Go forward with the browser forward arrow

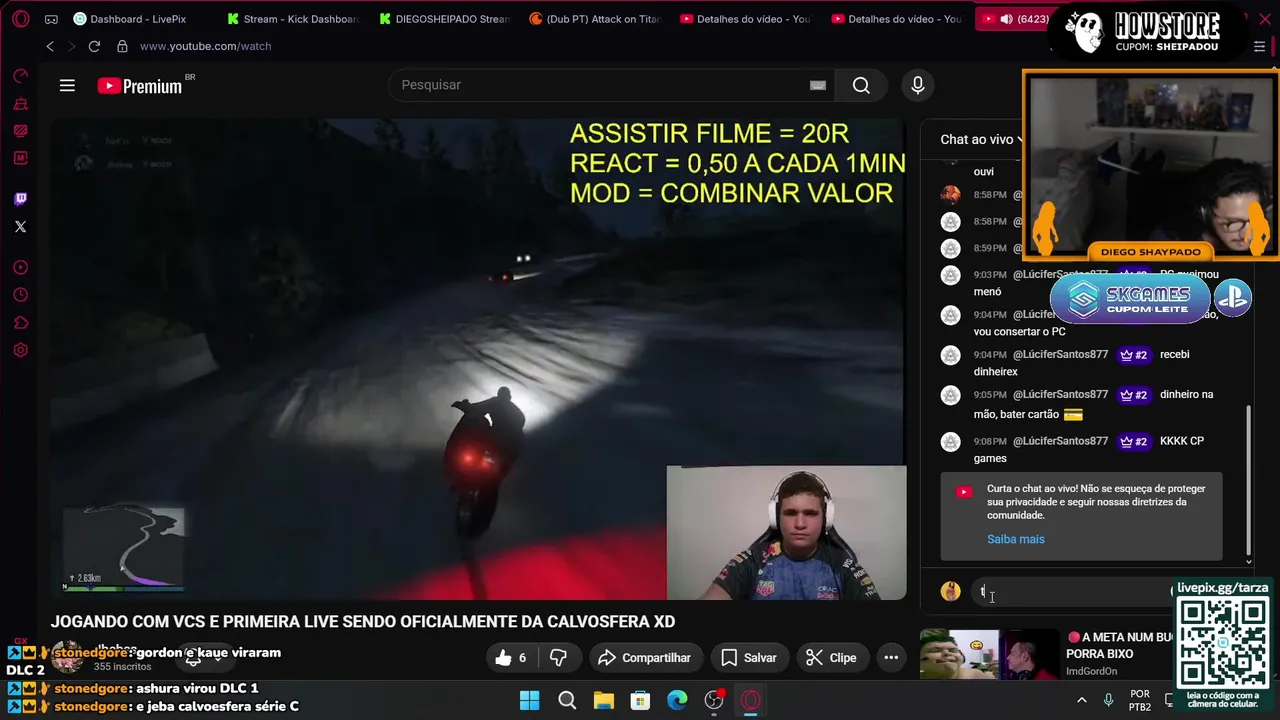coord(71,46)
